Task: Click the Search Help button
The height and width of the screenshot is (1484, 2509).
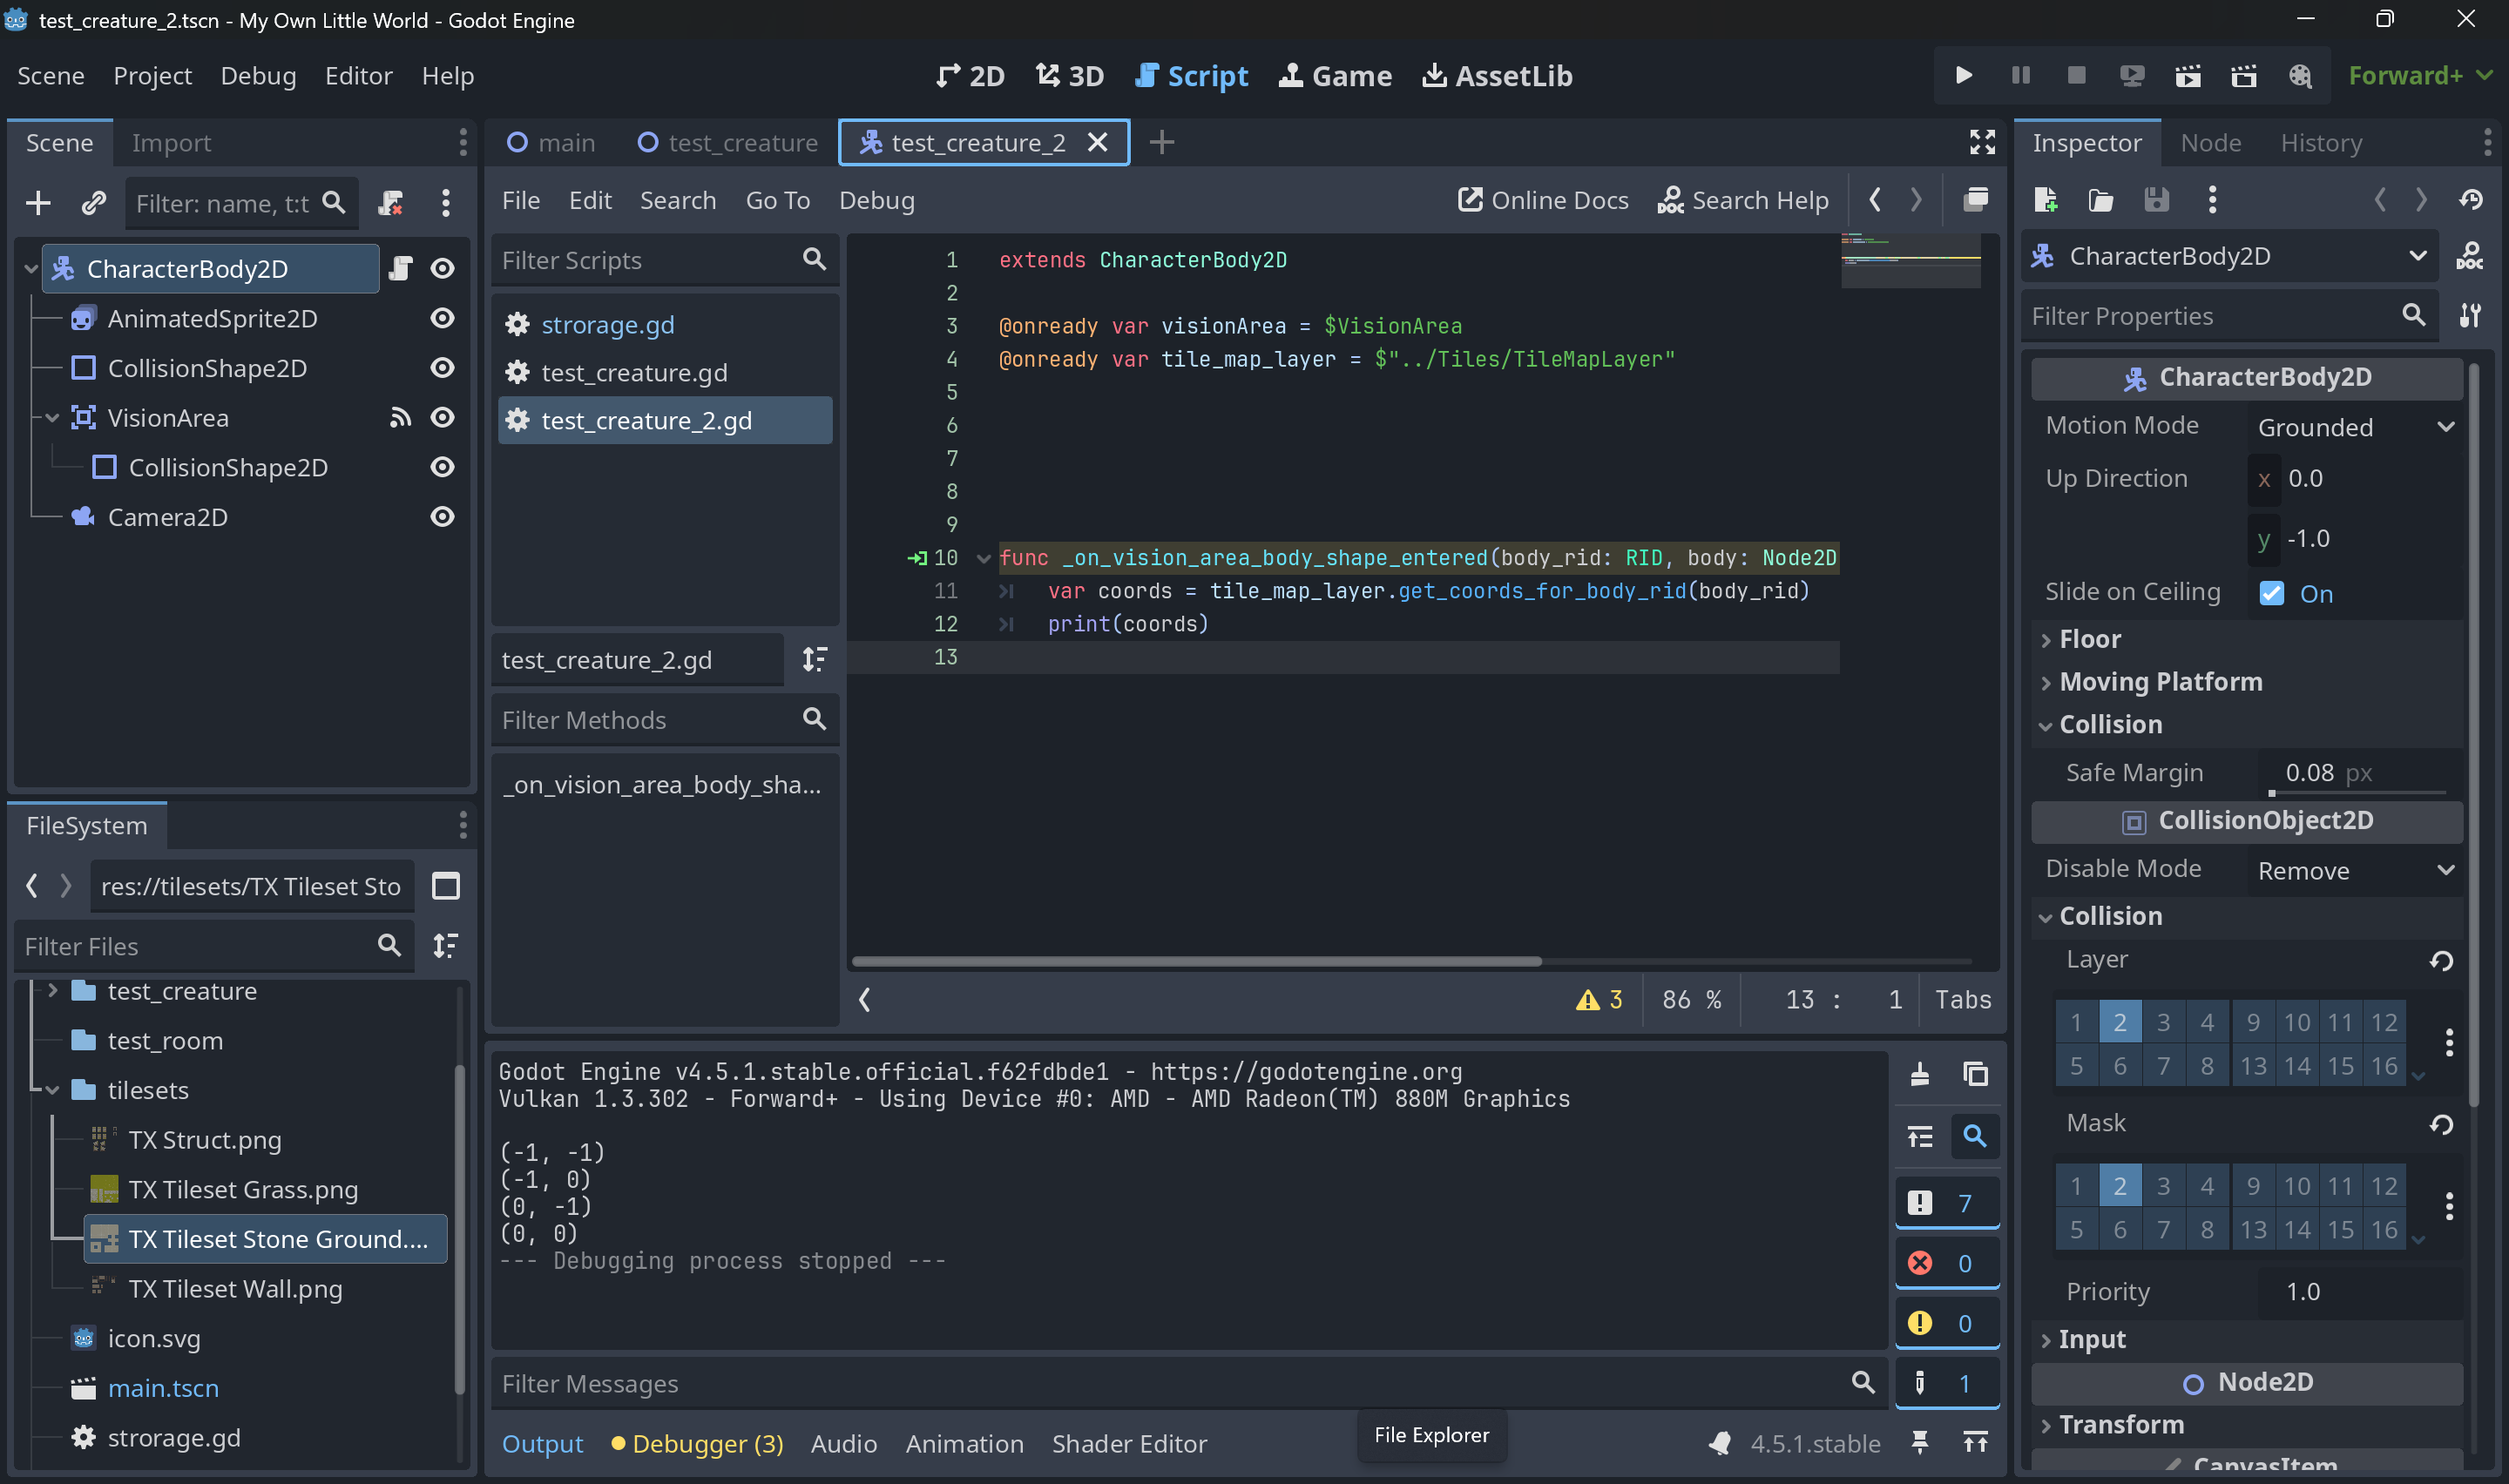Action: click(1743, 200)
